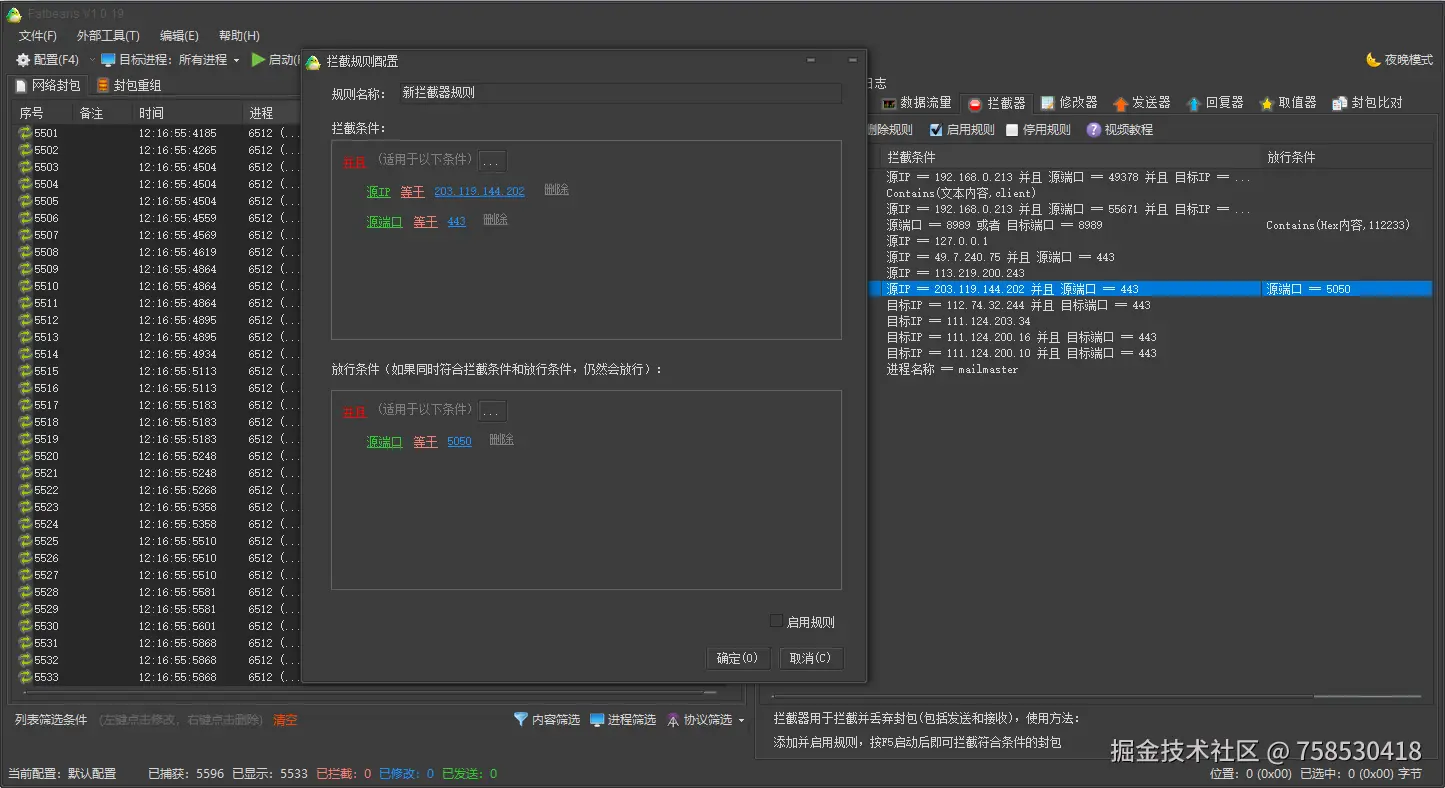Enable the 启用规则 checkbox in the dialog
1445x788 pixels.
[x=777, y=620]
